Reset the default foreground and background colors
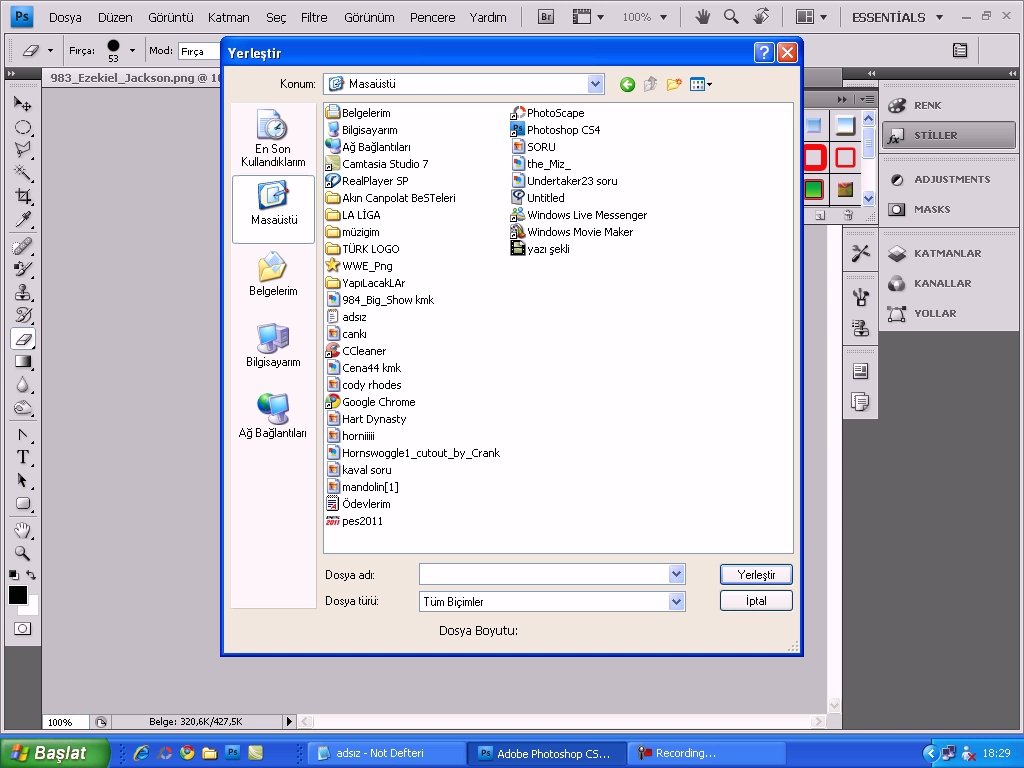This screenshot has width=1024, height=768. 14,575
